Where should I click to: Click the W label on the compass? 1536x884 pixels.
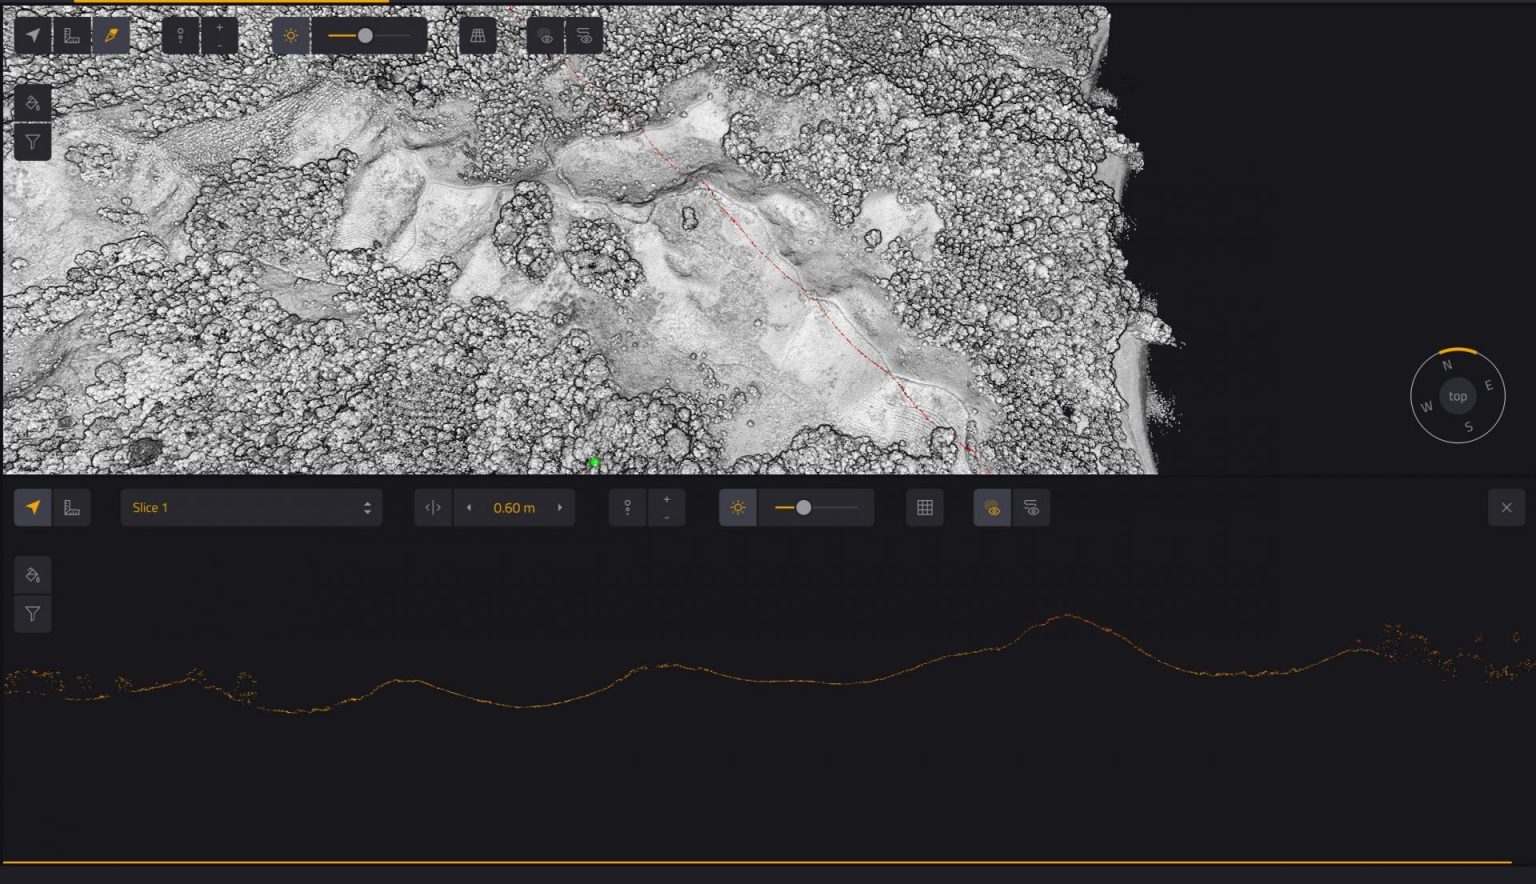[x=1427, y=407]
